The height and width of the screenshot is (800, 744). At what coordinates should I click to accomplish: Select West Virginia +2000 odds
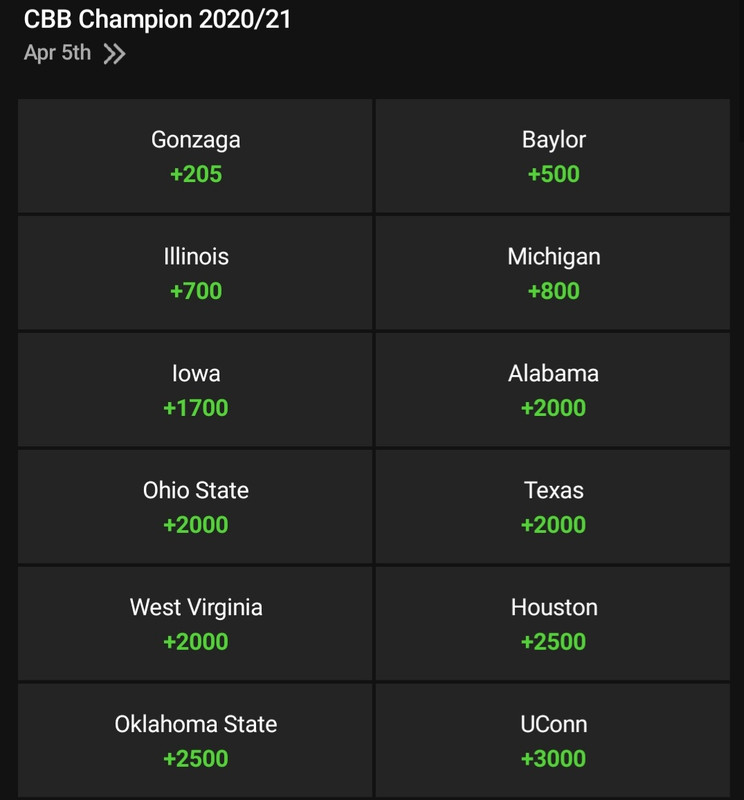point(196,624)
